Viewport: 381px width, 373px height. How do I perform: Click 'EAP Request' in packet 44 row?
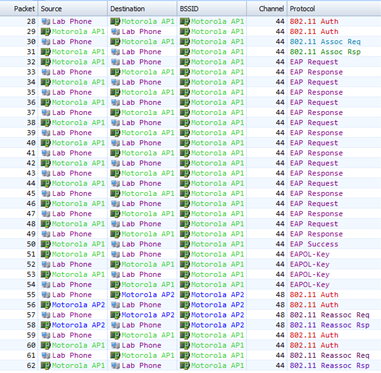point(314,184)
